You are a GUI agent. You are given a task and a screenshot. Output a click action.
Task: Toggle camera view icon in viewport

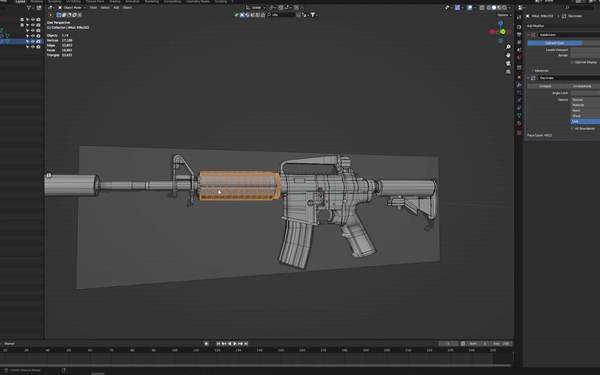click(x=508, y=64)
